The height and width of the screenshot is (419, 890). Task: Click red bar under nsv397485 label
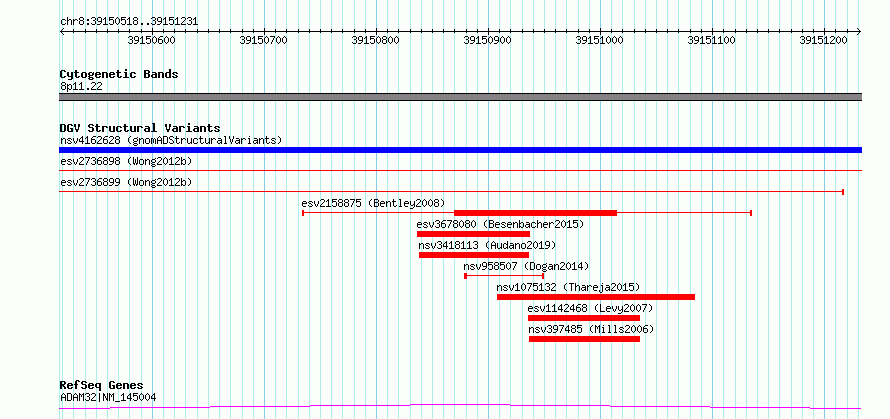[x=585, y=339]
